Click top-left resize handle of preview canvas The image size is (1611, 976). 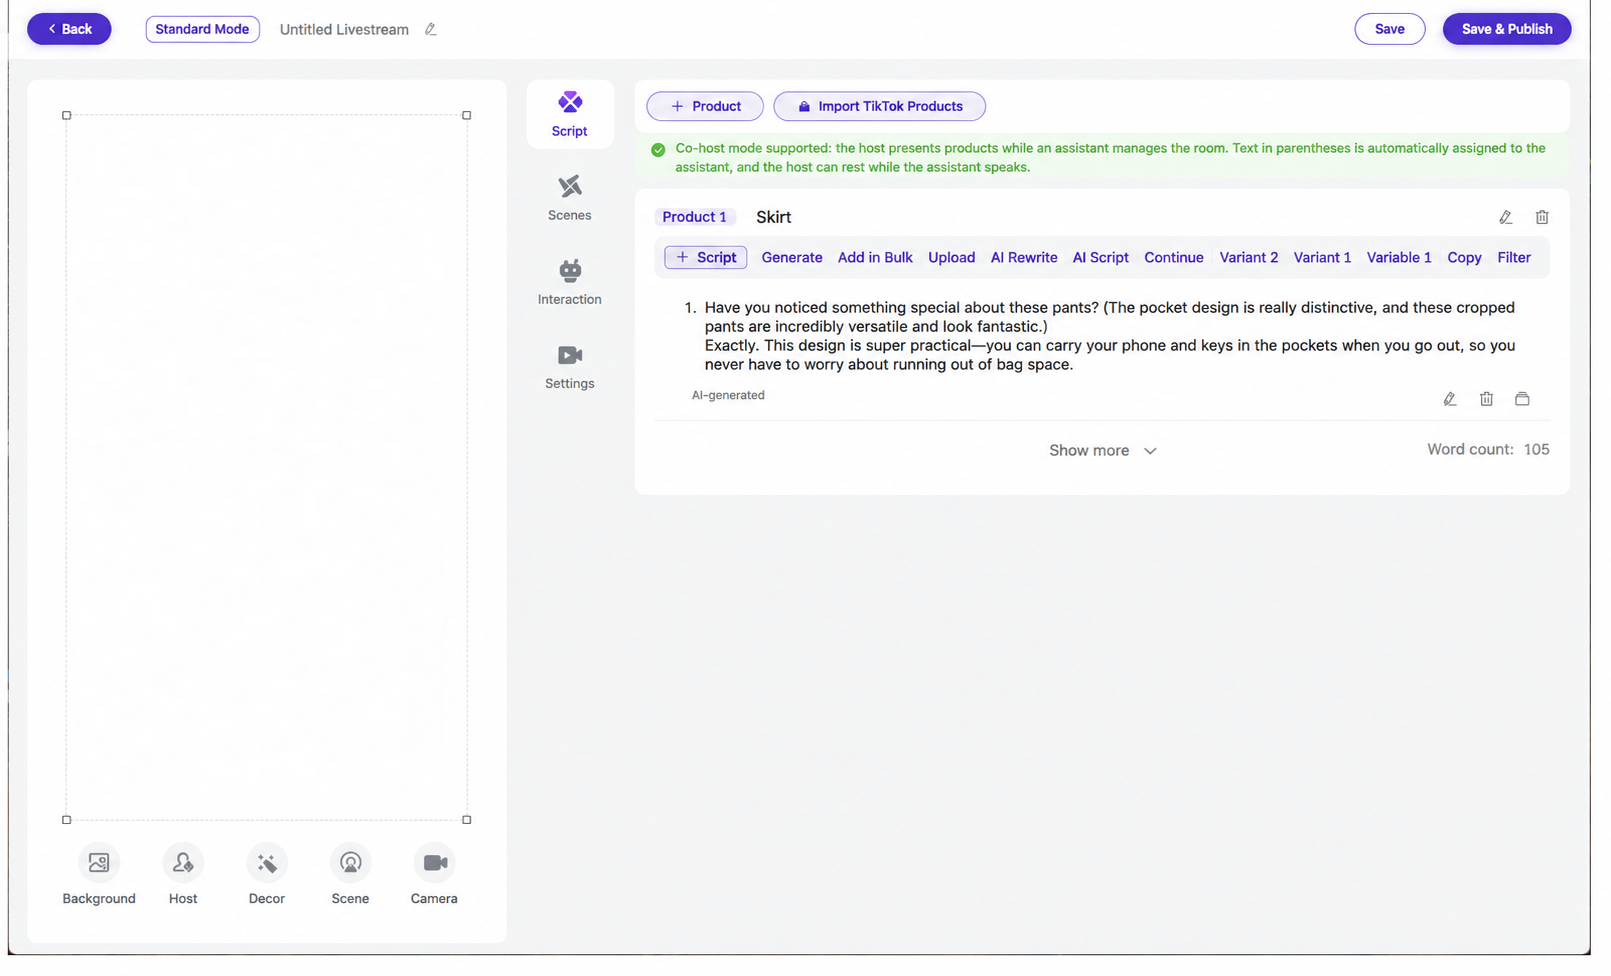pyautogui.click(x=67, y=115)
